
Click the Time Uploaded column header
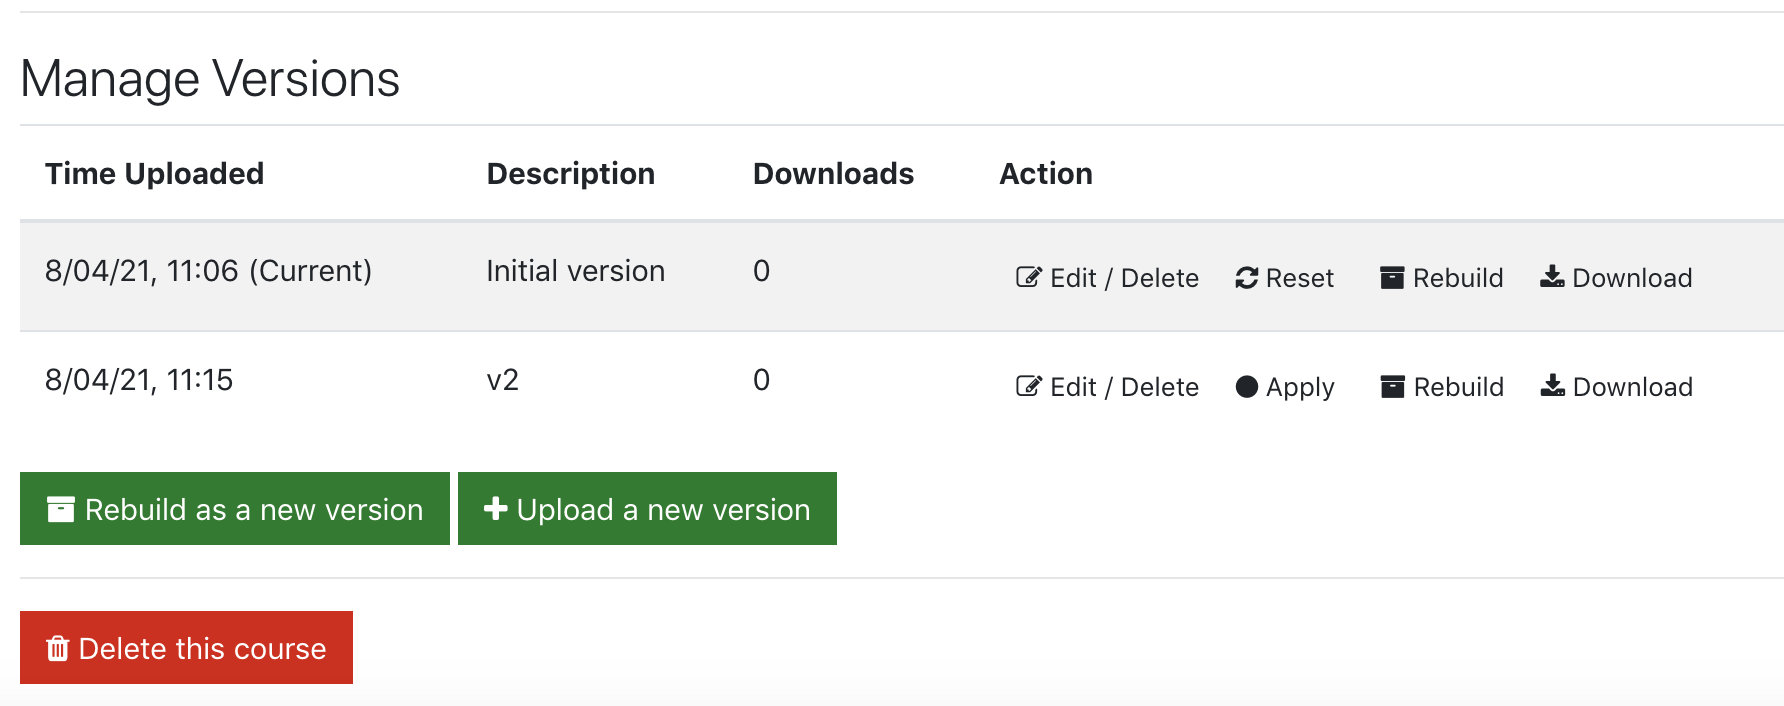[x=155, y=173]
